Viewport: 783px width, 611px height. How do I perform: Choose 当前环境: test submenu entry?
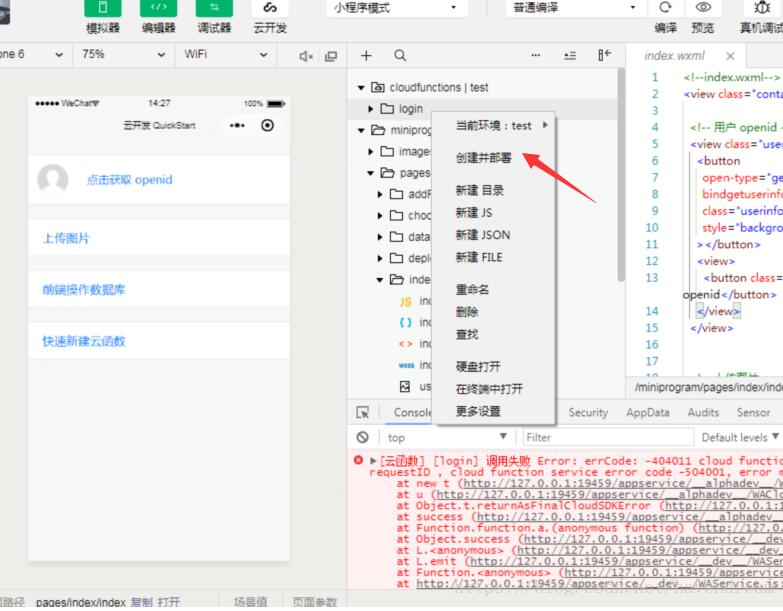click(494, 126)
